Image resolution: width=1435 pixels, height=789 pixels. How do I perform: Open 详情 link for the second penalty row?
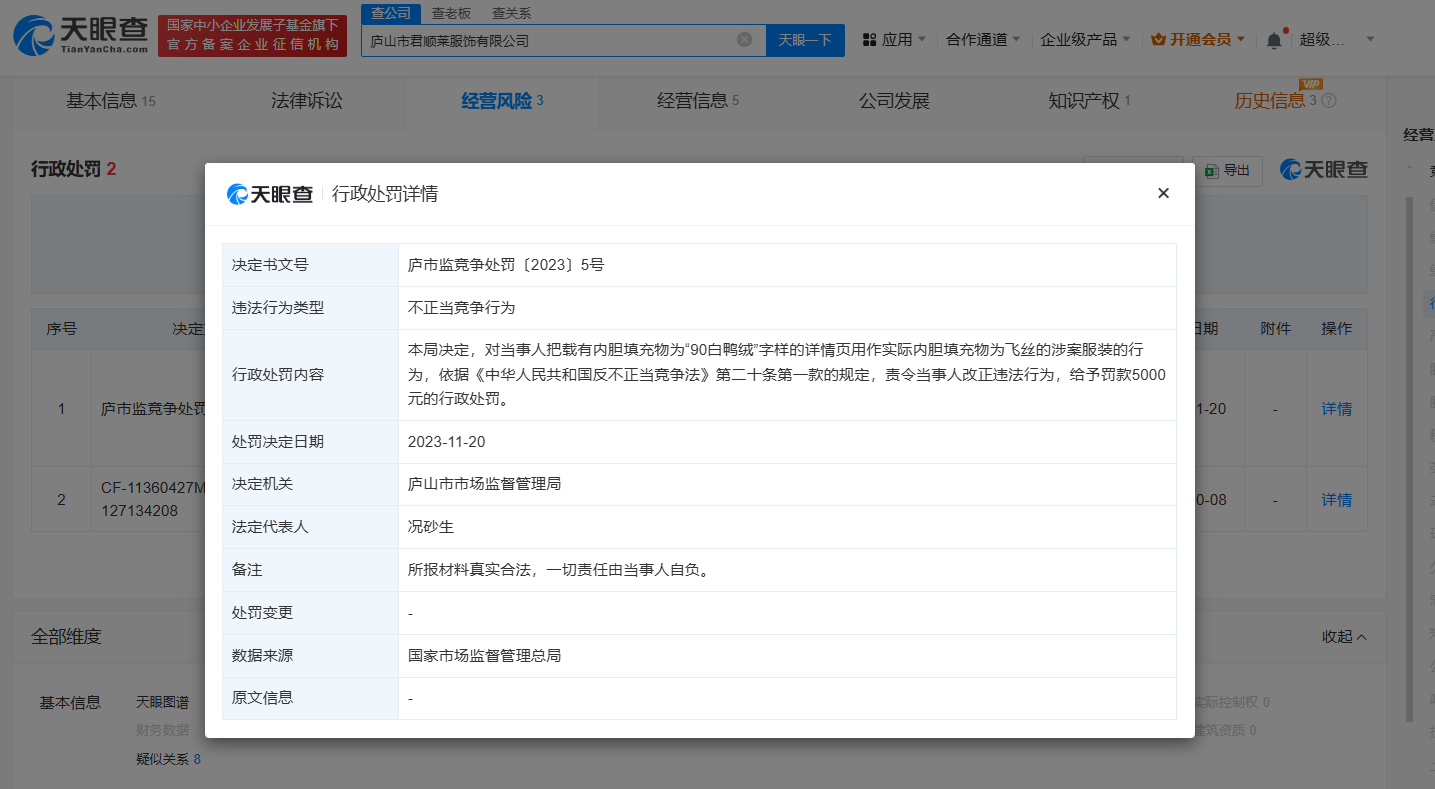click(x=1336, y=500)
